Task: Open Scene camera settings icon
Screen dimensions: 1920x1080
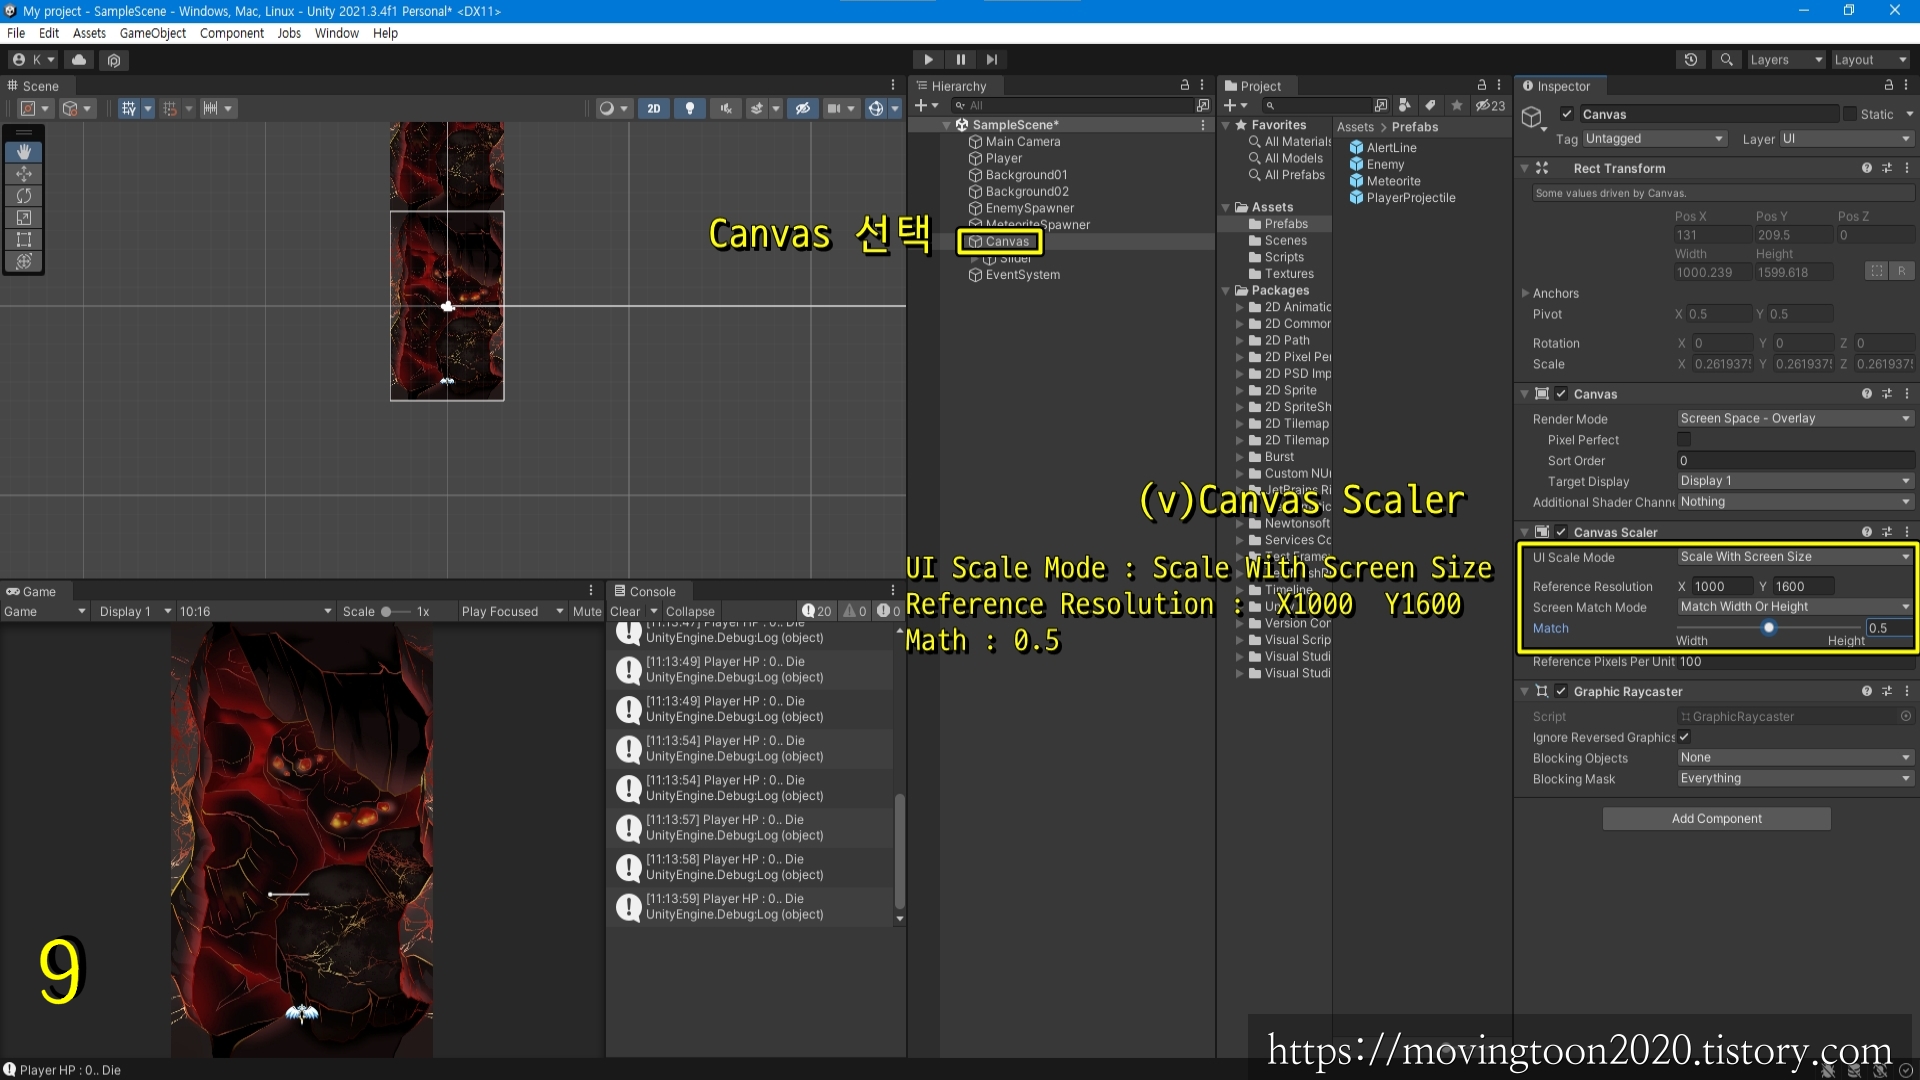Action: point(839,108)
